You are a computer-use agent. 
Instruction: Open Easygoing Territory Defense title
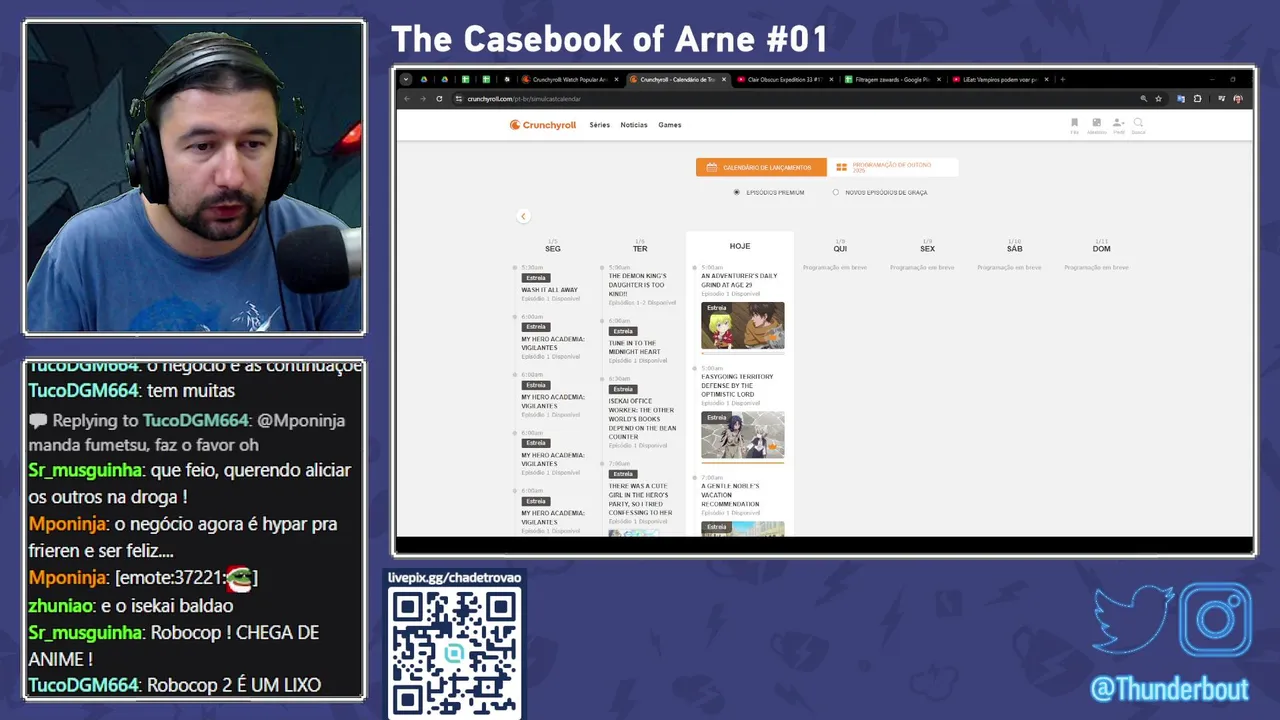(x=737, y=385)
